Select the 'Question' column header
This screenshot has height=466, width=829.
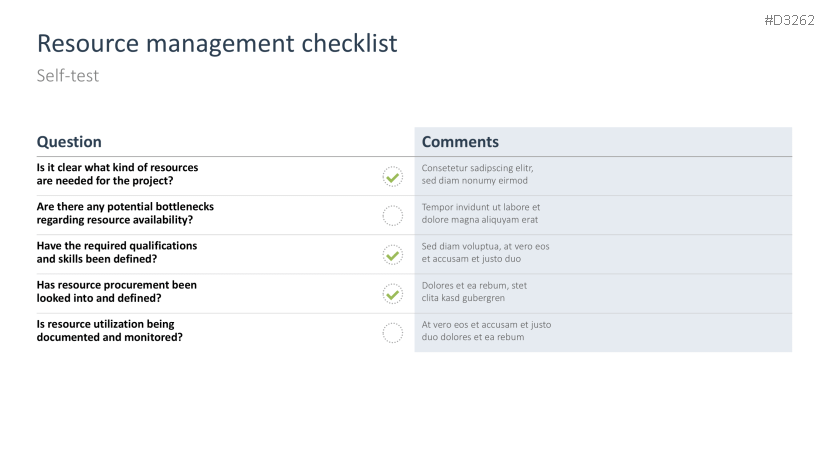point(69,142)
